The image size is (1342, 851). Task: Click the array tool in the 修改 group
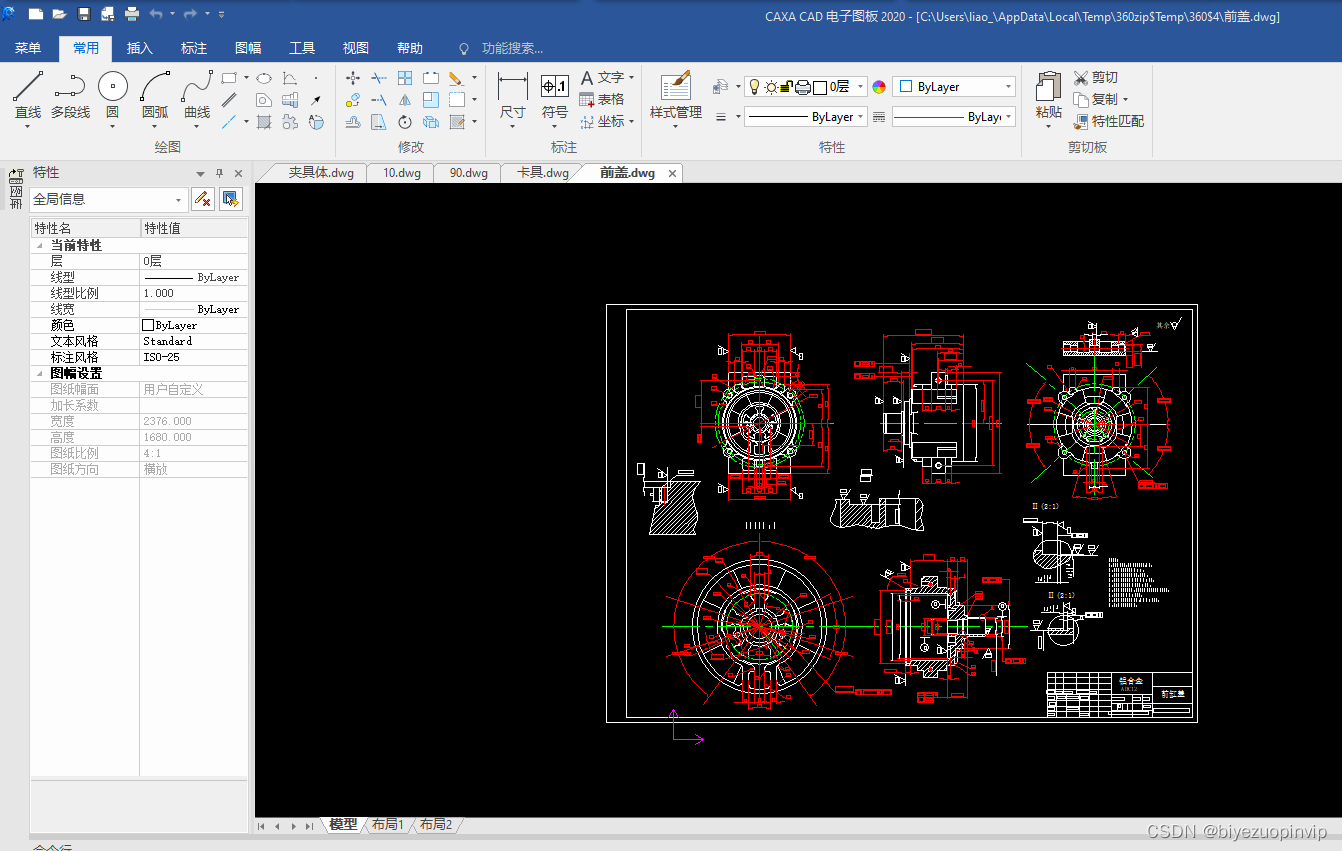tap(405, 78)
